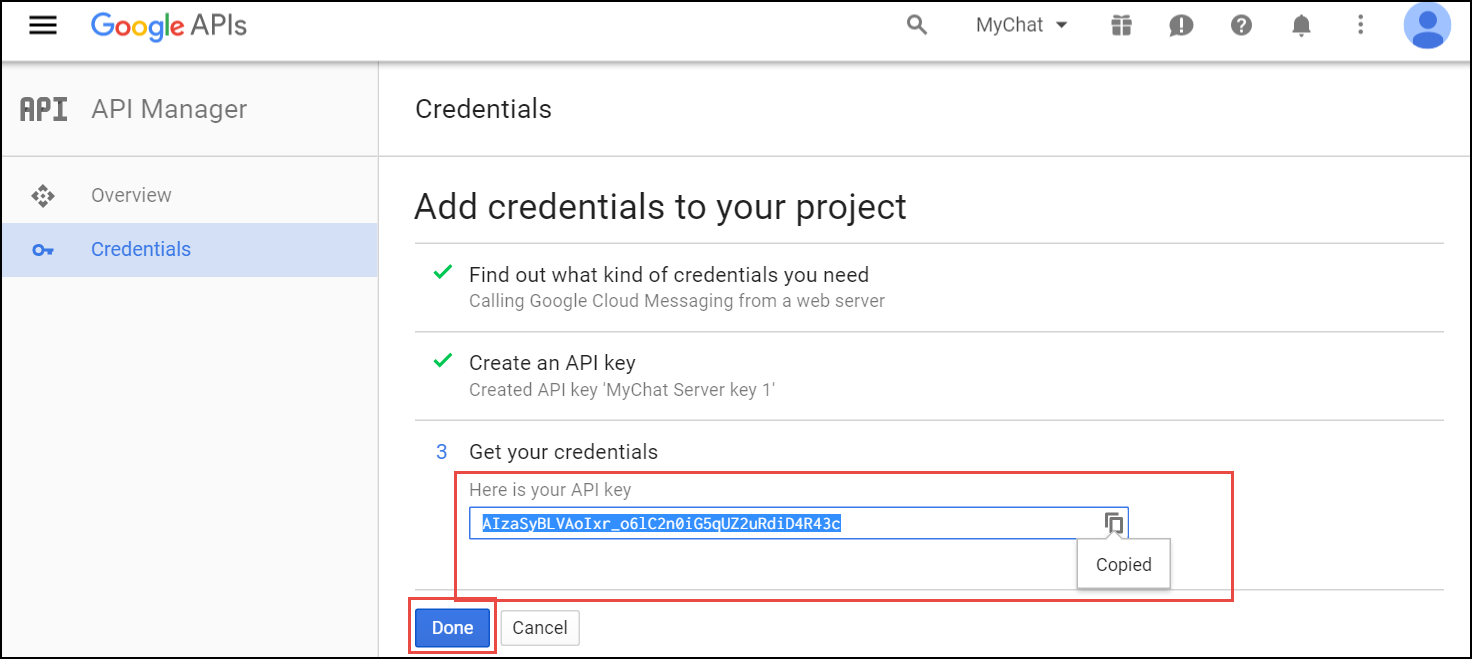Screen dimensions: 1472x659
Task: Switch to the Credentials sidebar section
Action: point(140,248)
